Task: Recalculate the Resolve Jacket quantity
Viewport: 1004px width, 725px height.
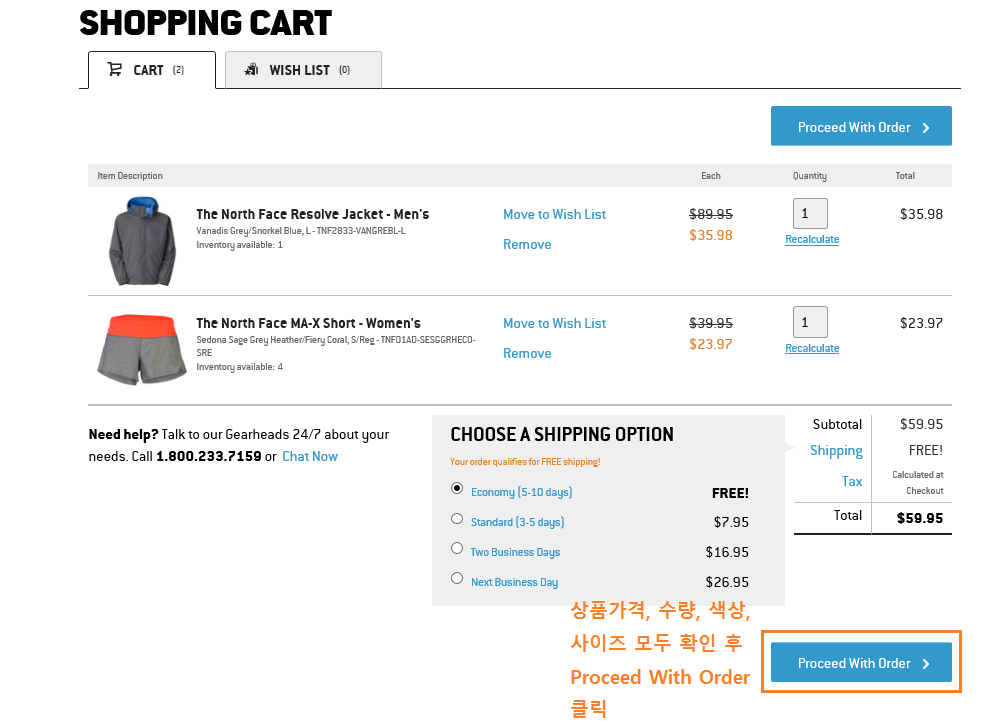Action: 812,240
